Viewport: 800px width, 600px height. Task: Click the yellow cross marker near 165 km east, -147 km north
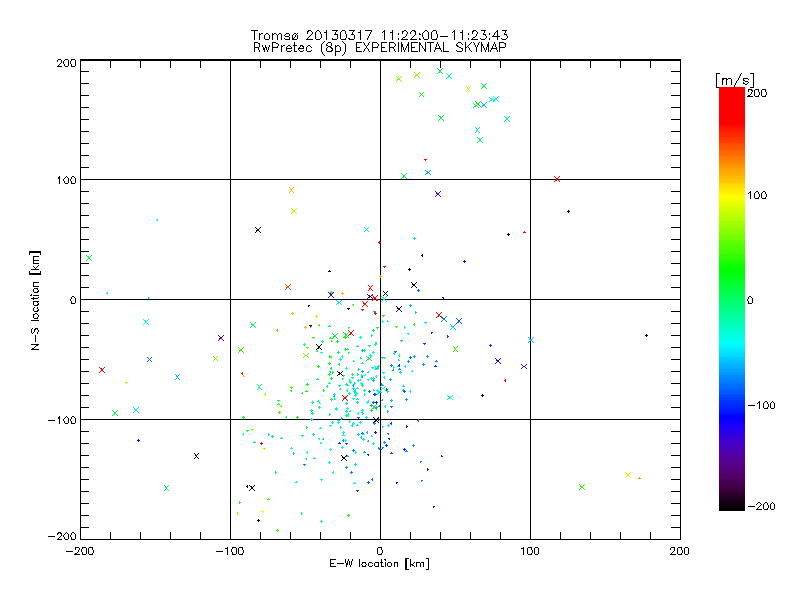coord(628,475)
